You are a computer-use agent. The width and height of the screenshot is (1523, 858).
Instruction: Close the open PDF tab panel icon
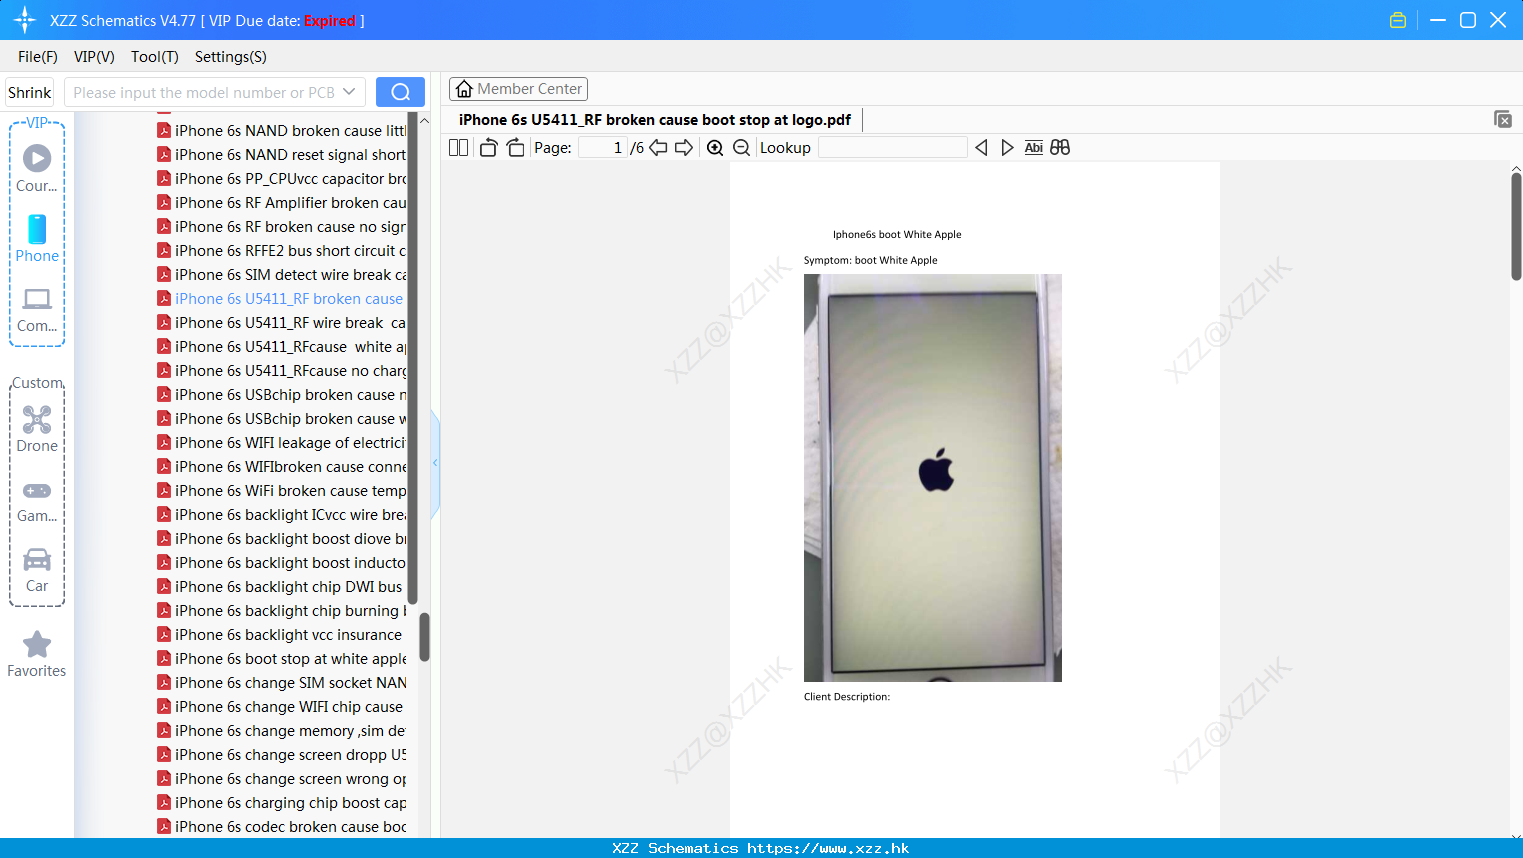tap(1503, 119)
